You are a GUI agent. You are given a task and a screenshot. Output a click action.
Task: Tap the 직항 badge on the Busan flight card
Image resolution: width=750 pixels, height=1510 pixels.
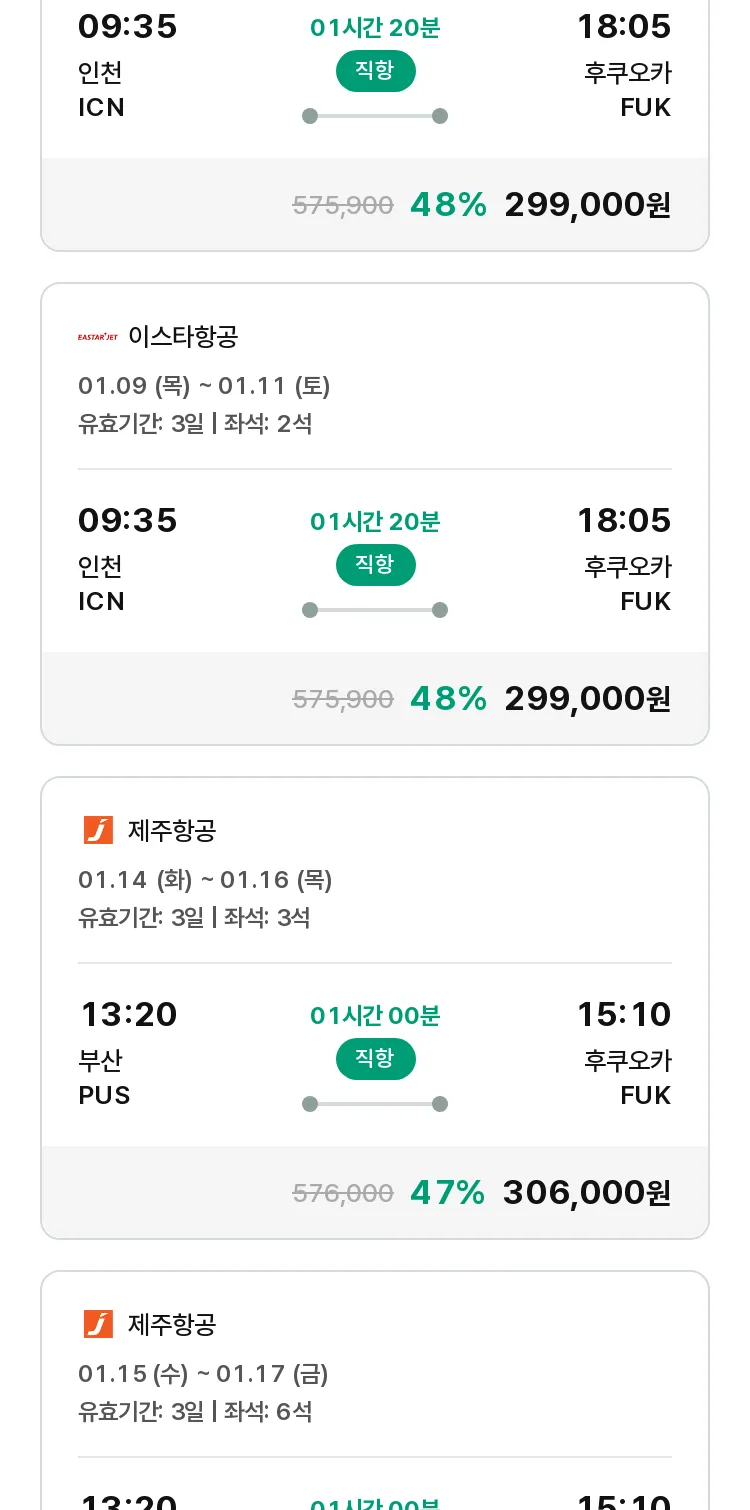[x=375, y=1059]
